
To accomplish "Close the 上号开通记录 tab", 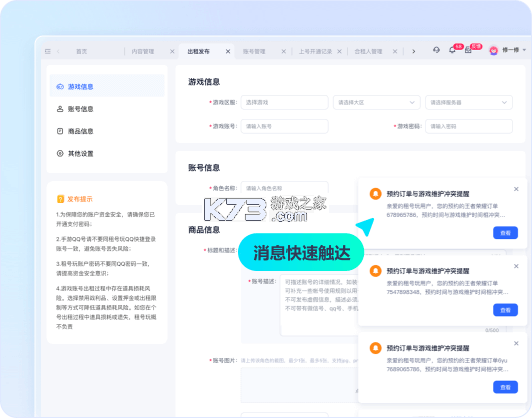I will click(x=339, y=51).
